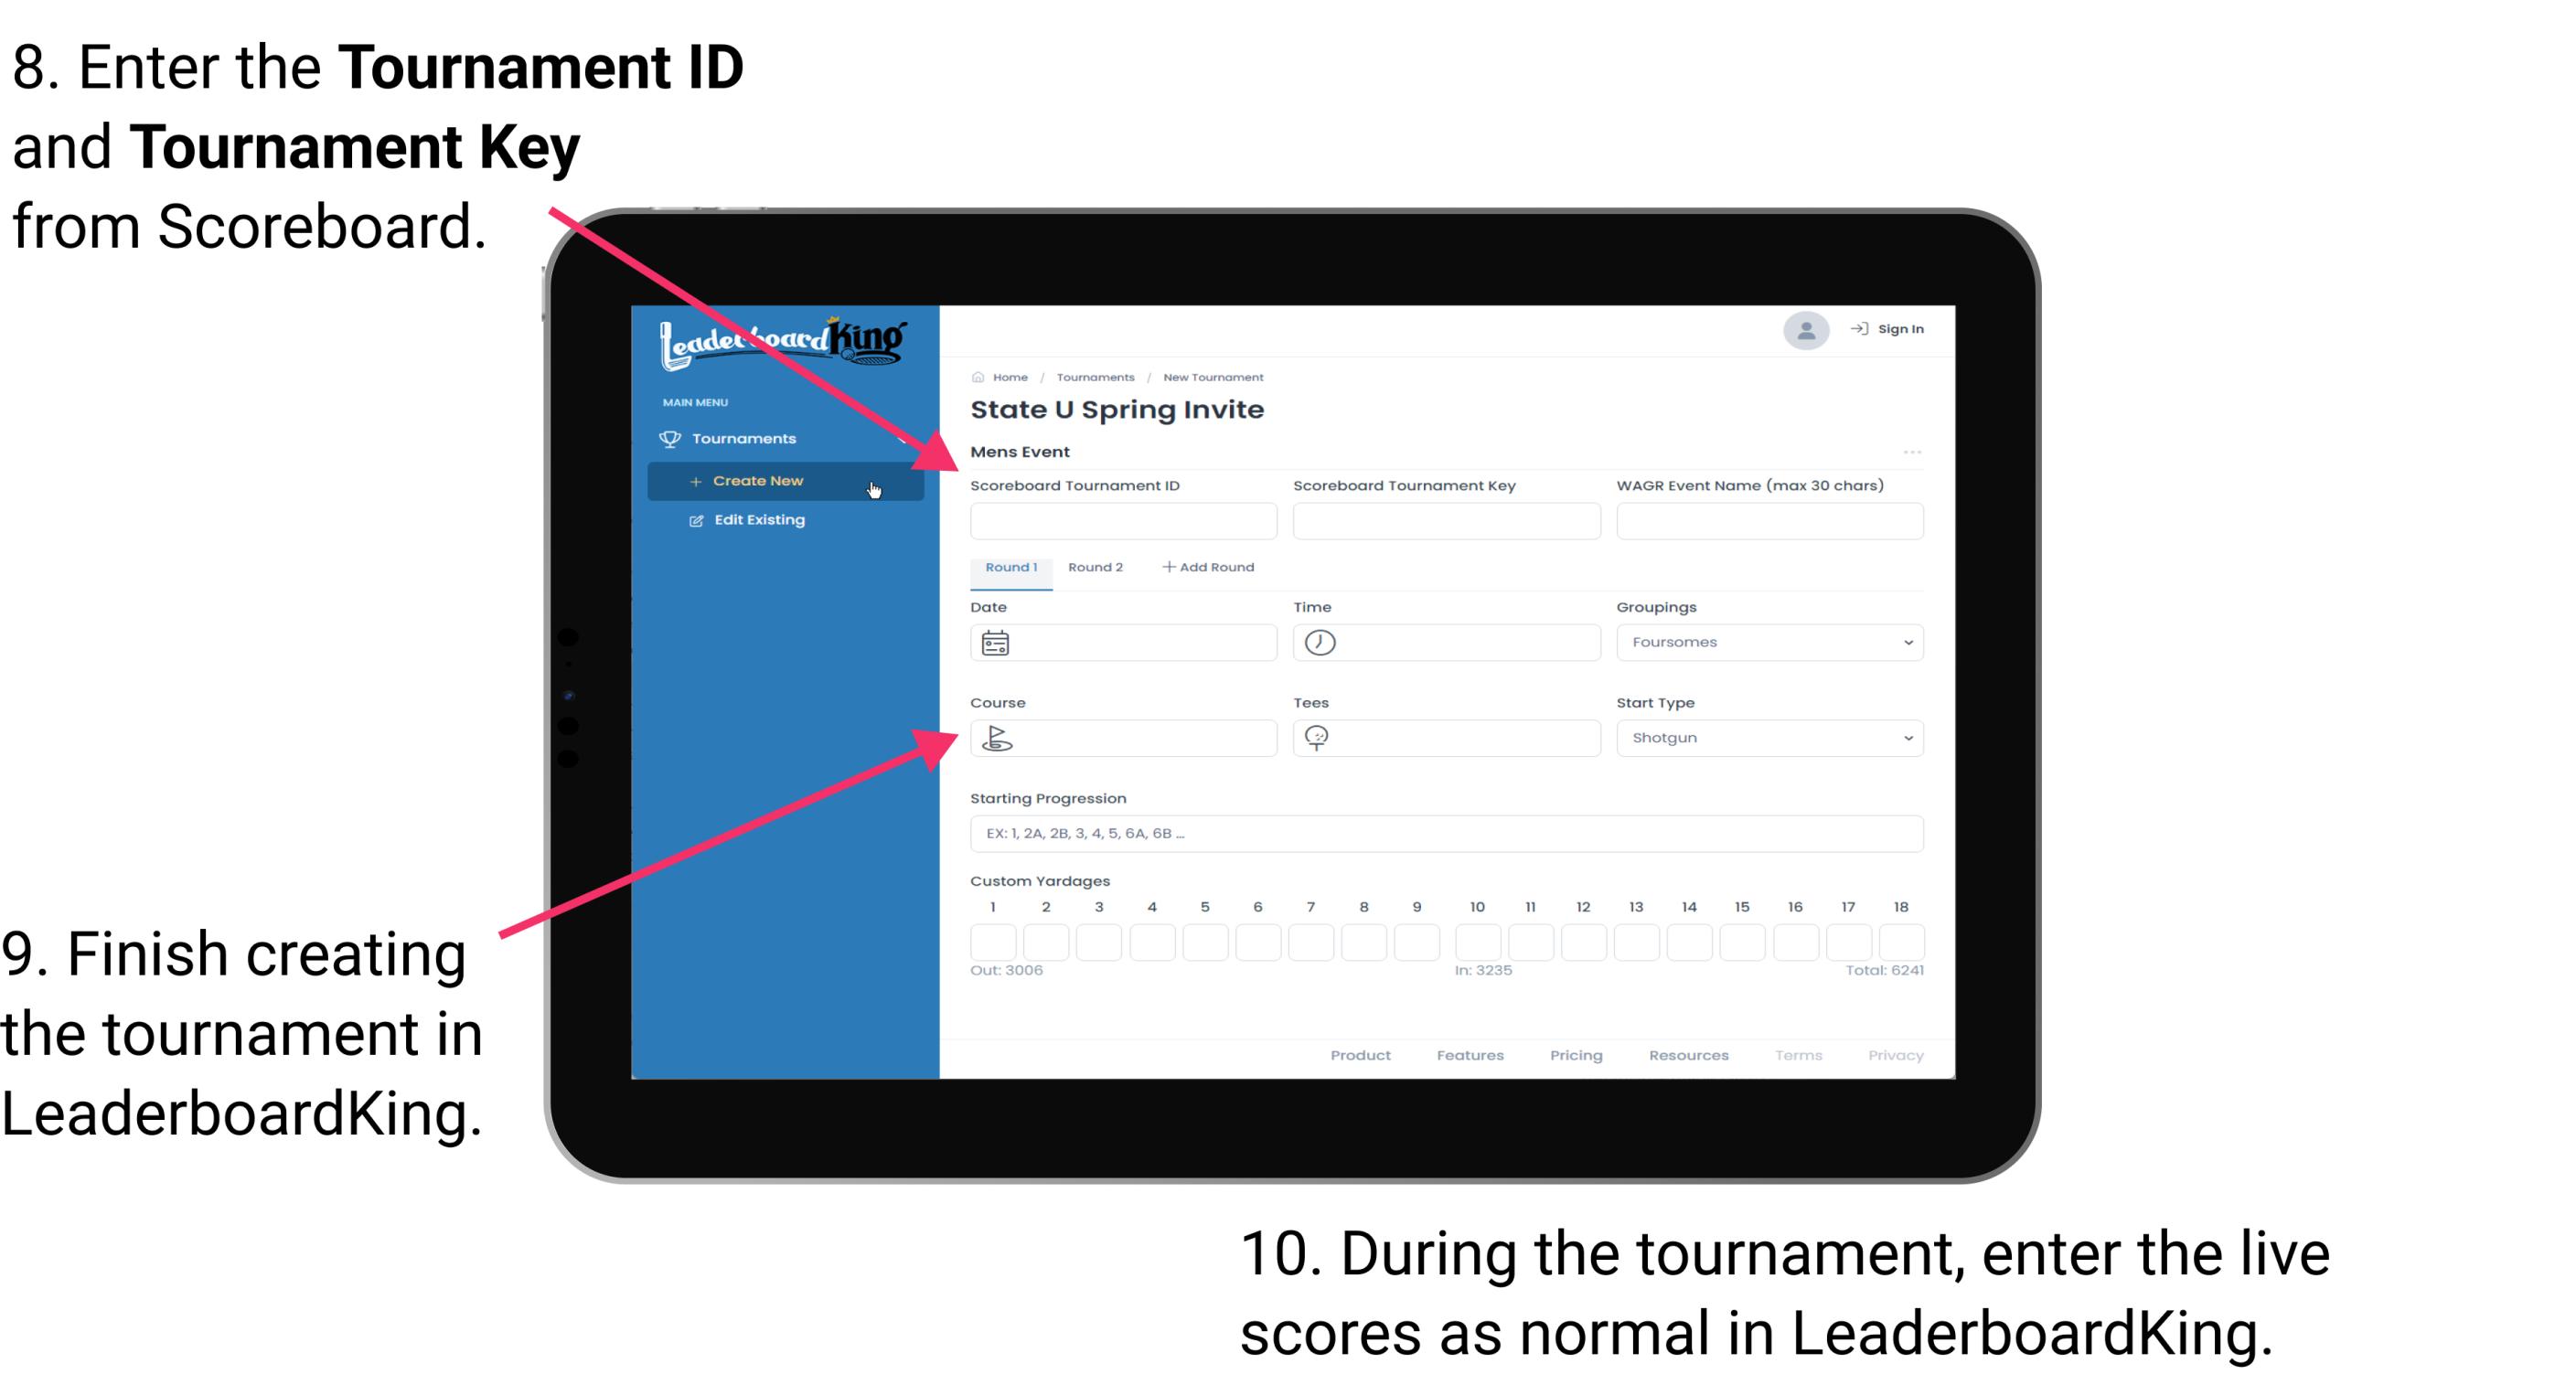Enter Scoreboard Tournament Key field
Screen dimensions: 2576x1385
[x=1445, y=520]
